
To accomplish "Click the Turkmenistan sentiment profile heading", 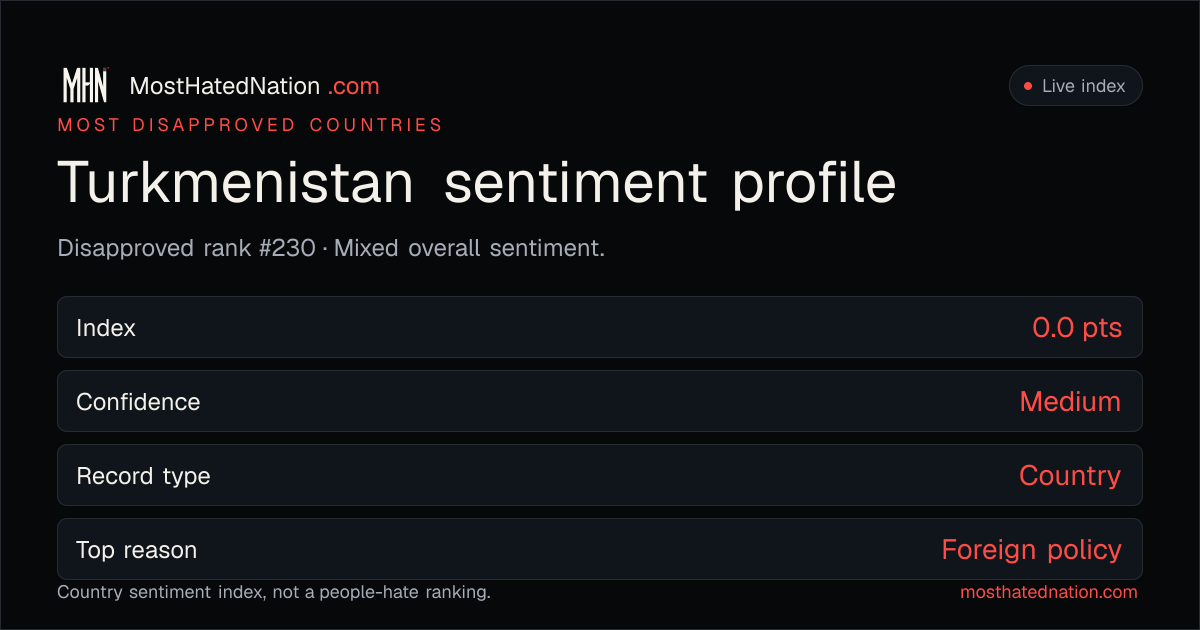I will [477, 182].
